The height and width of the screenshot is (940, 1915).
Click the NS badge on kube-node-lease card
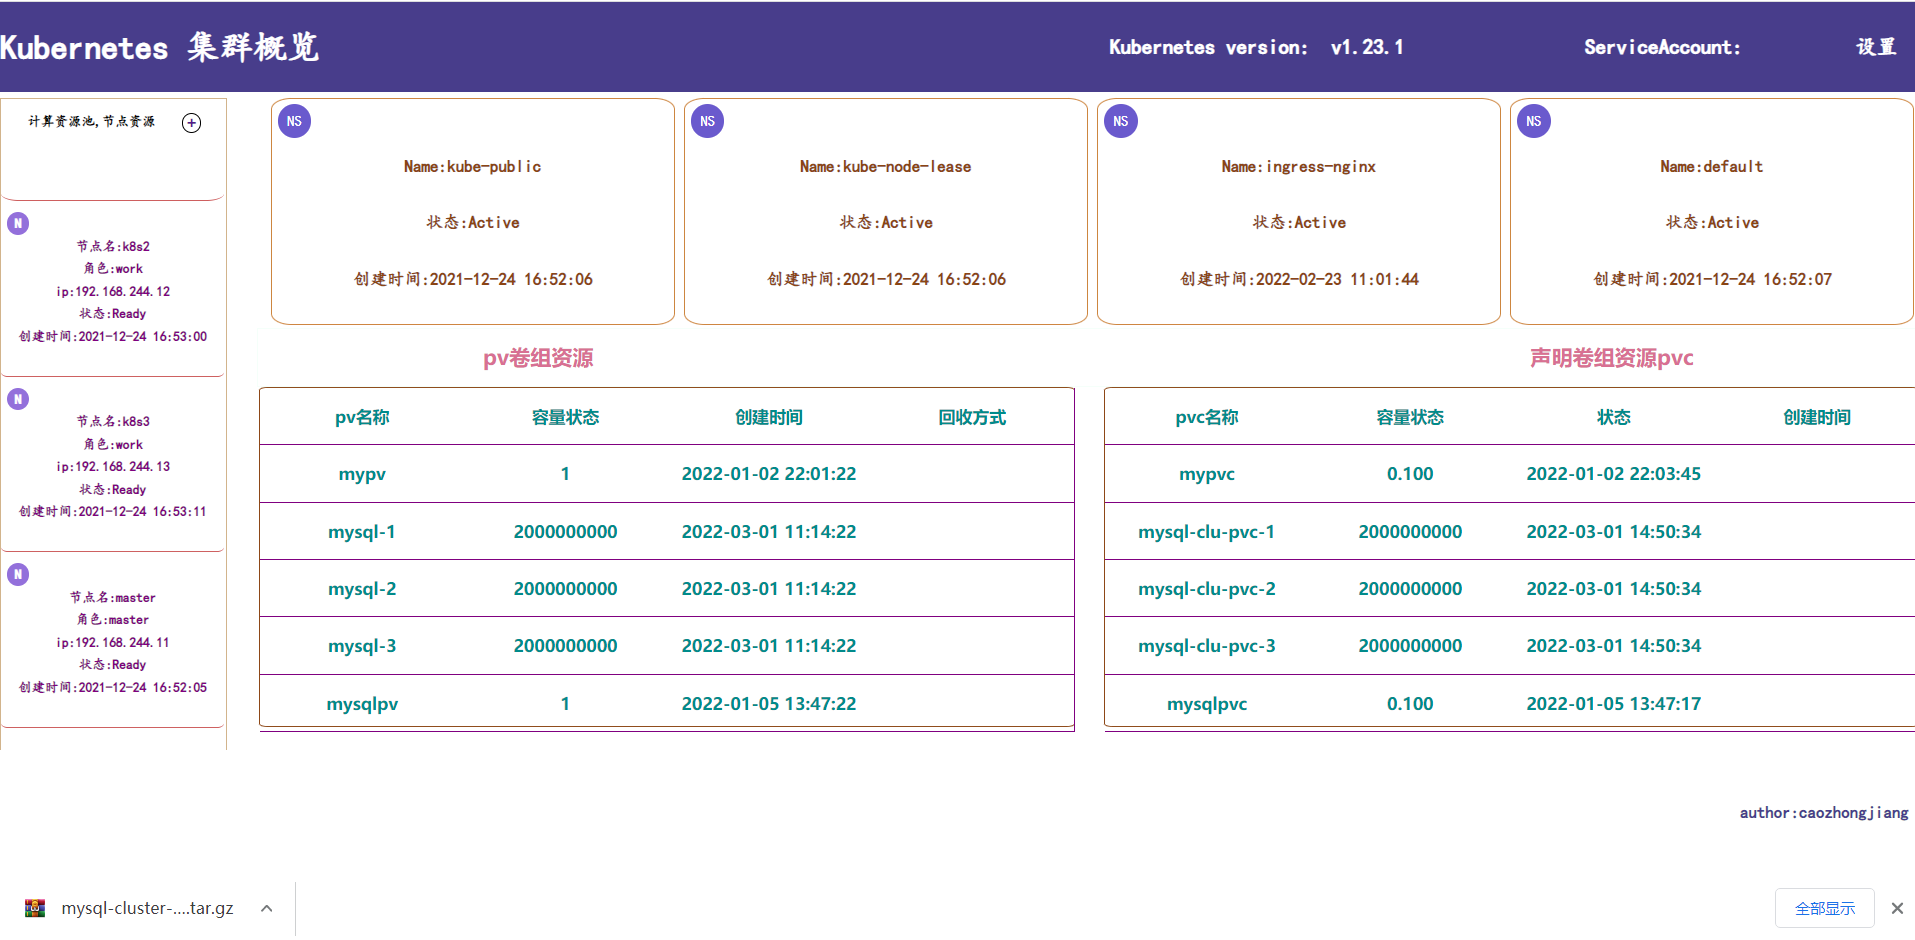[707, 121]
